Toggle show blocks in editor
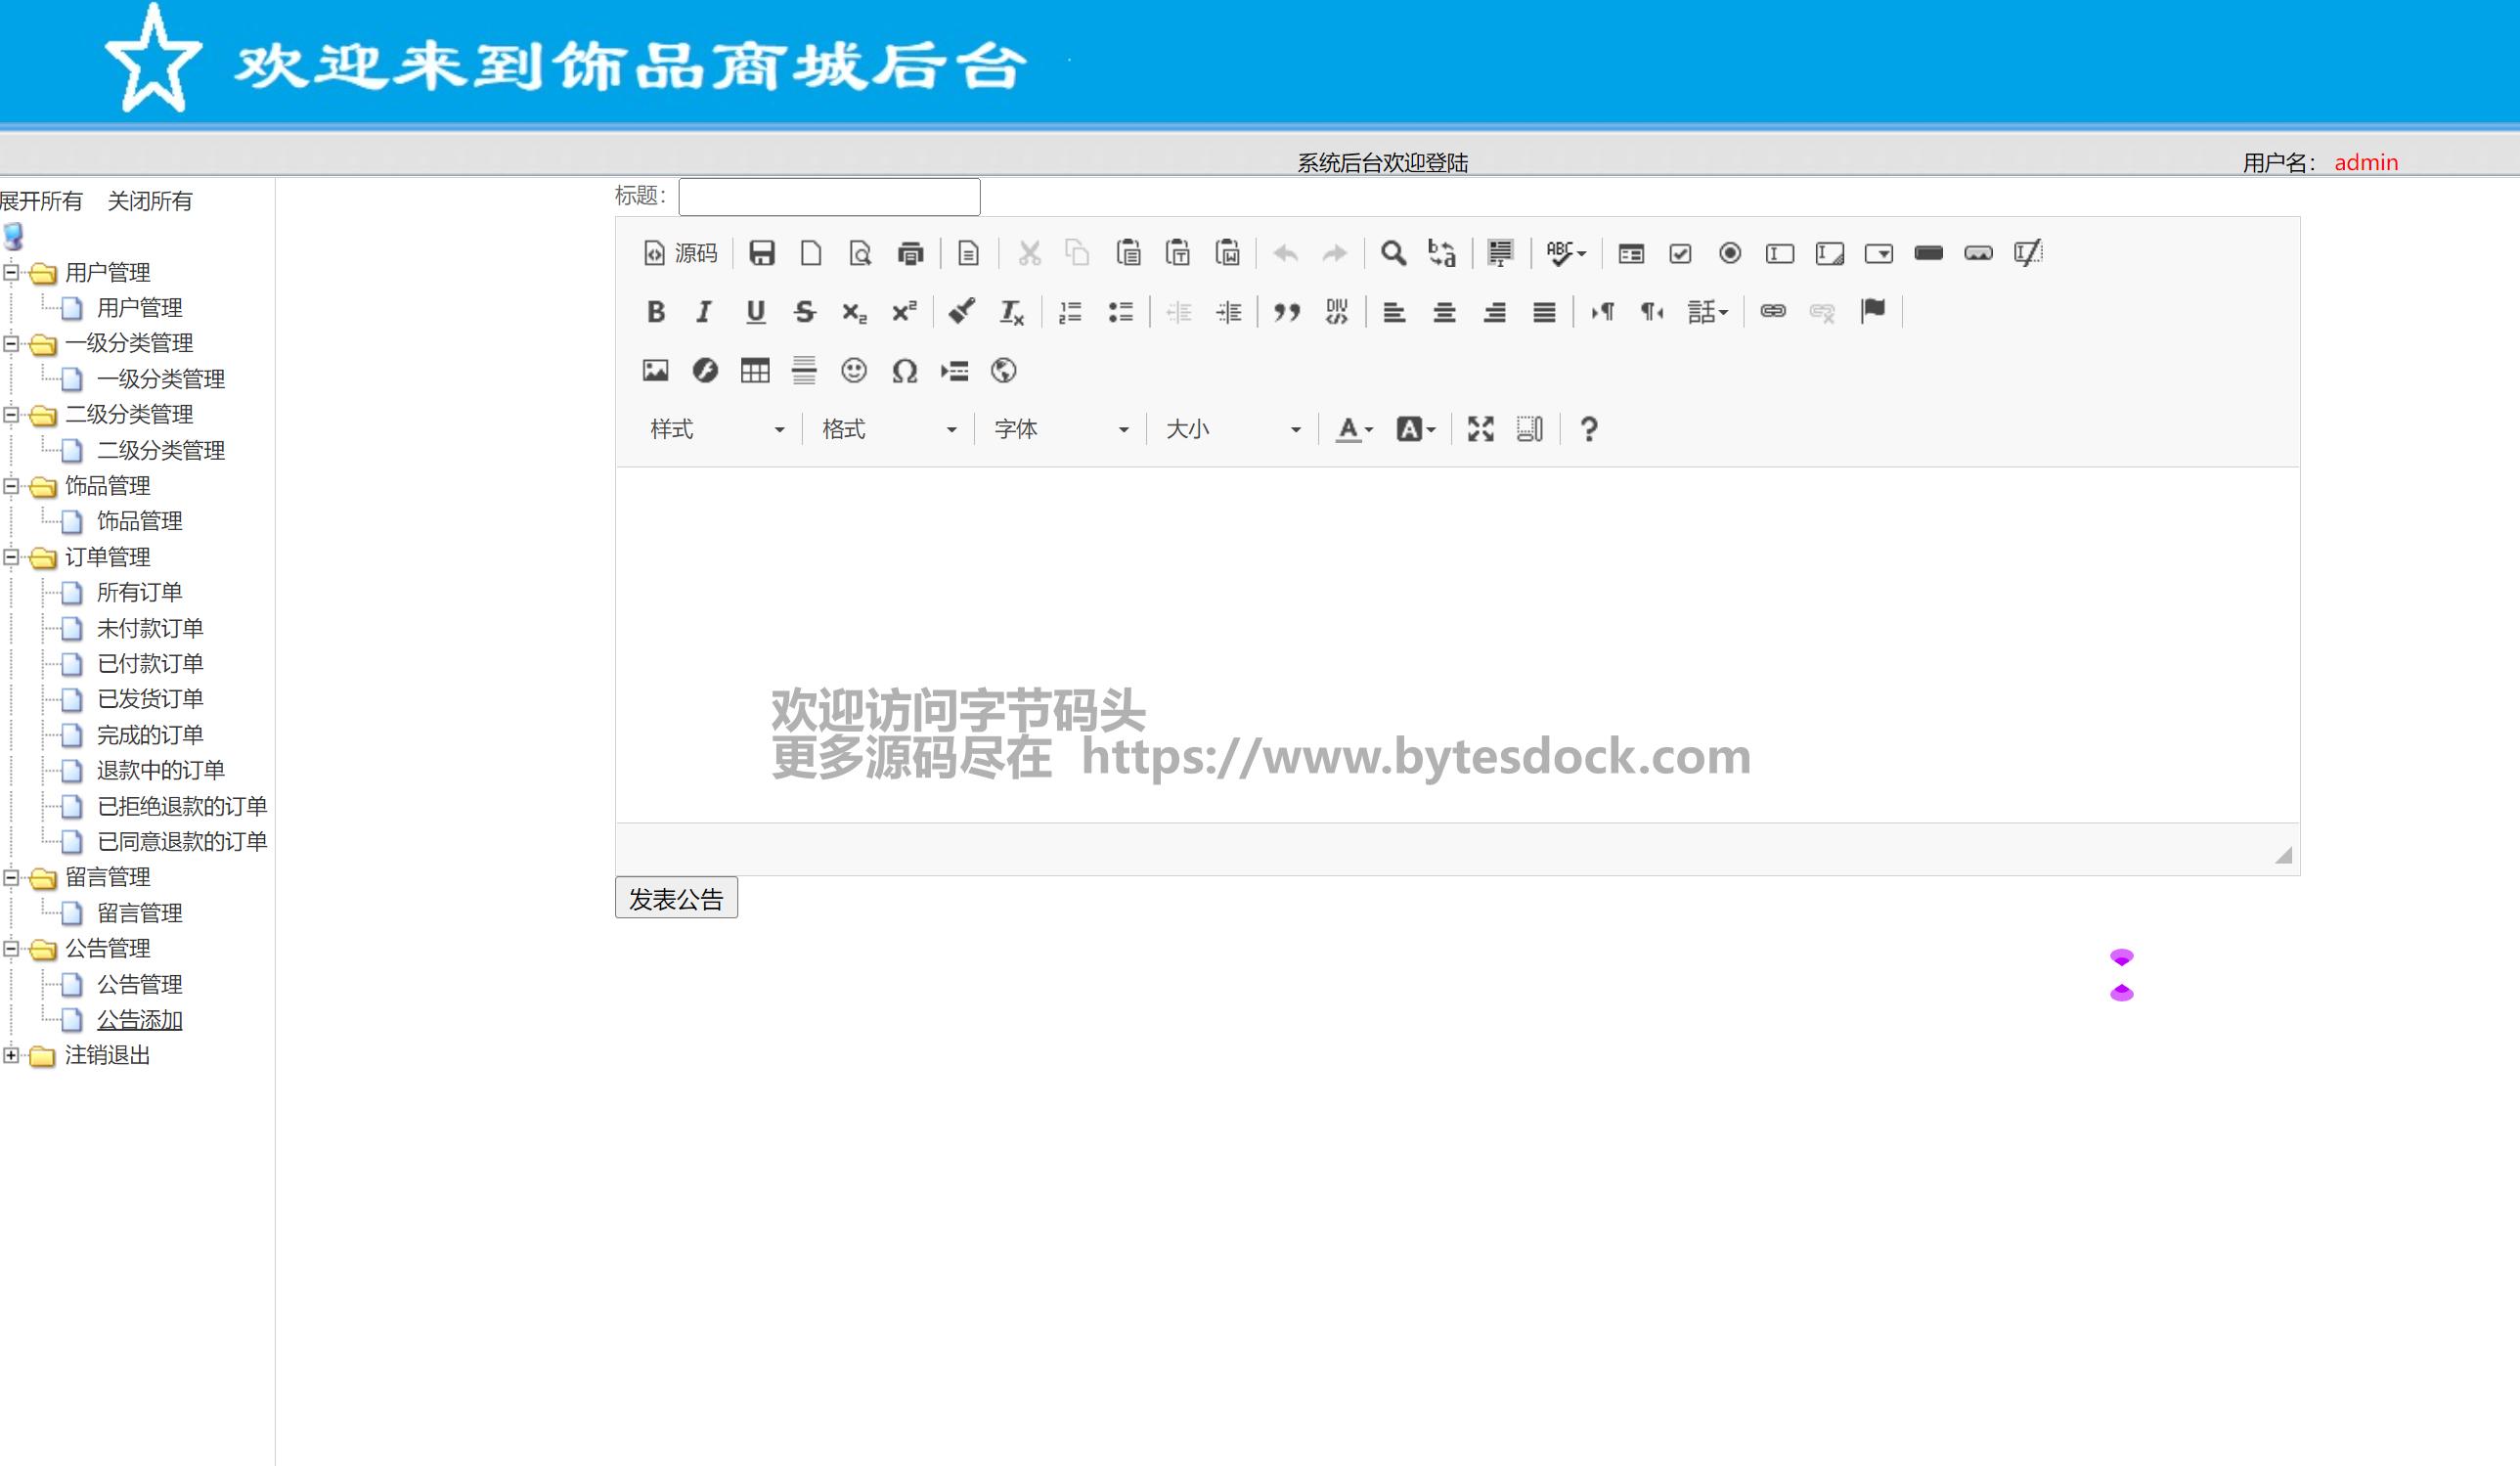Viewport: 2520px width, 1466px height. pos(1529,429)
